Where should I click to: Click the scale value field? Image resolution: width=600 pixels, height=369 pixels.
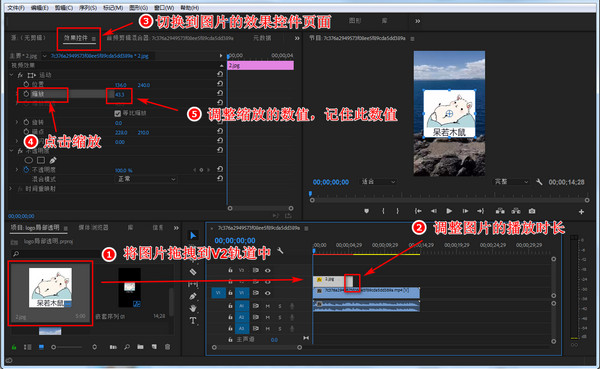[119, 95]
